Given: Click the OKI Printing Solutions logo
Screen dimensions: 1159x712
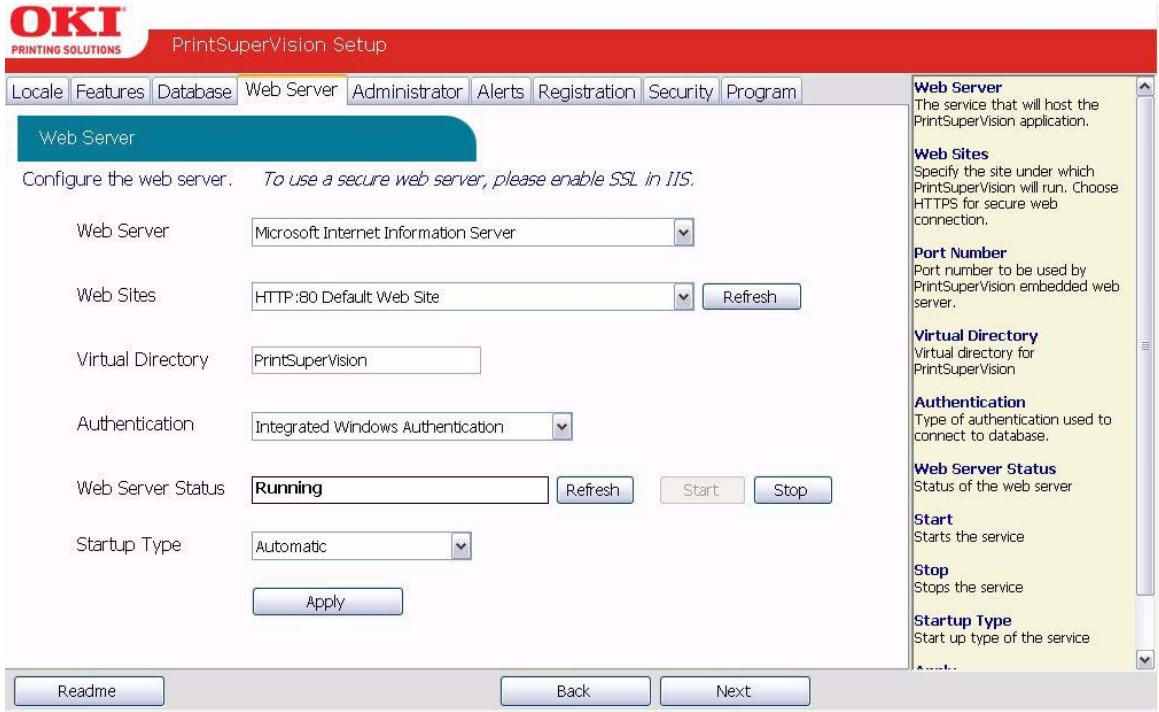Looking at the screenshot, I should pos(68,31).
